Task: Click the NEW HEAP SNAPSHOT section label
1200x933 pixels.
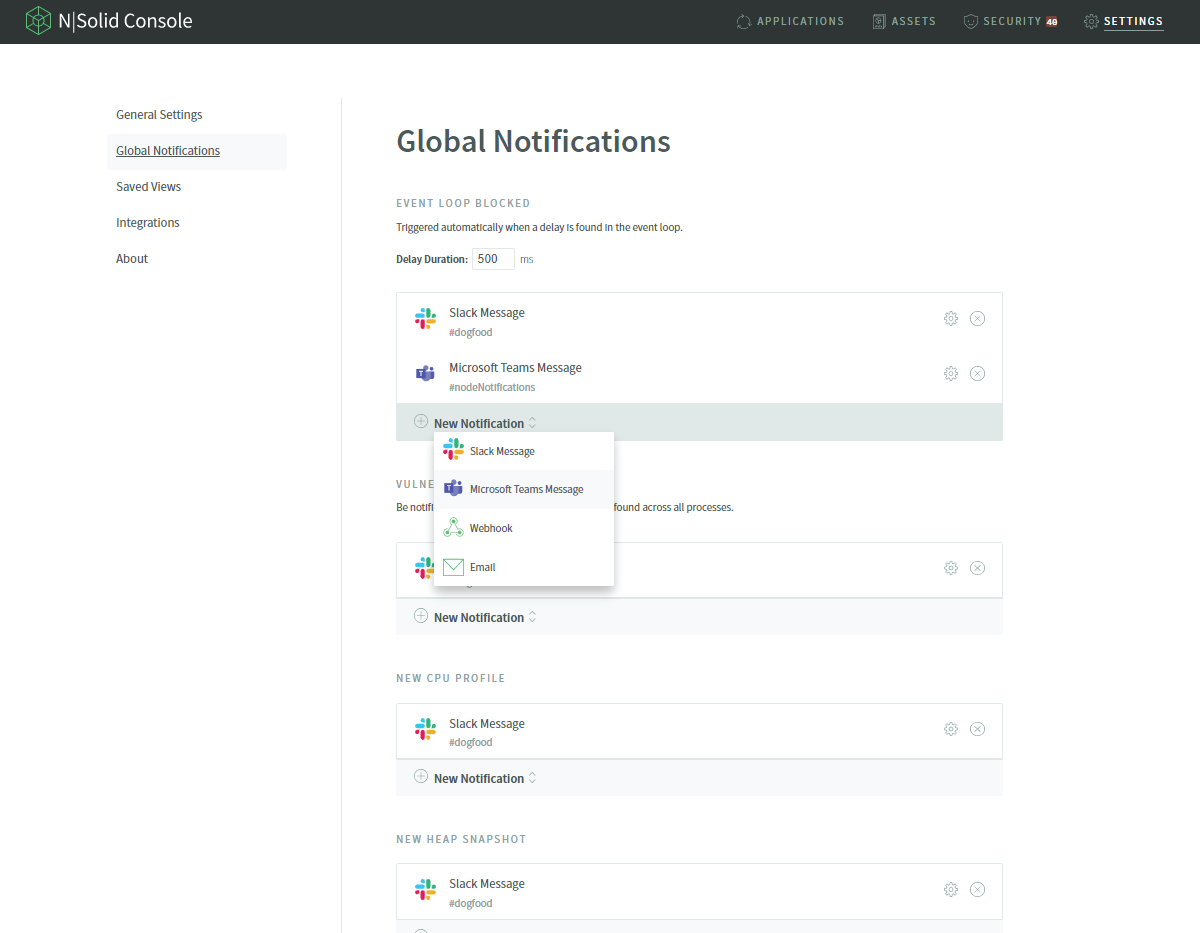Action: click(x=461, y=839)
